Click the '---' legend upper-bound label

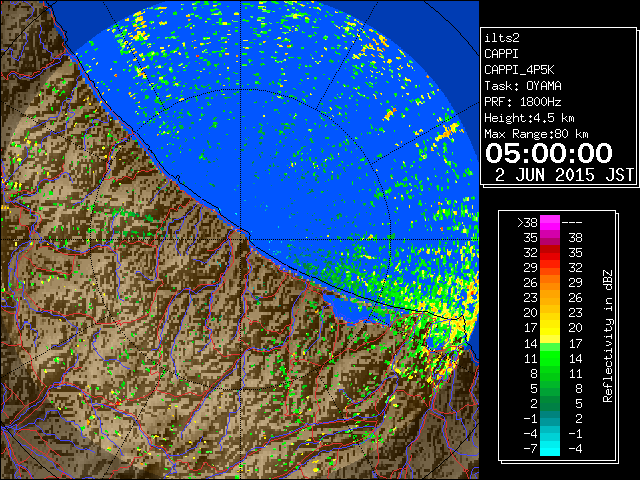pos(572,223)
